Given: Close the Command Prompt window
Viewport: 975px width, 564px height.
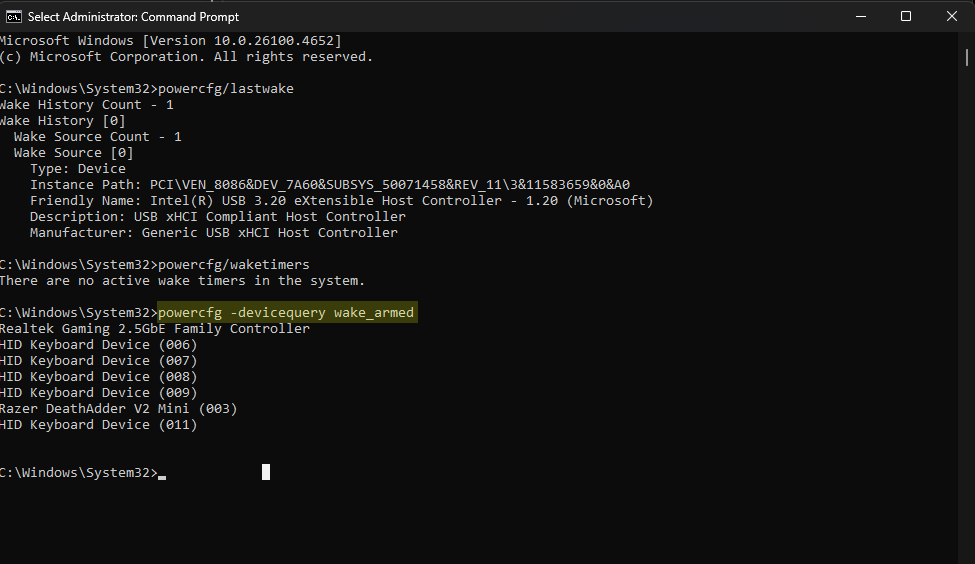Looking at the screenshot, I should 951,17.
